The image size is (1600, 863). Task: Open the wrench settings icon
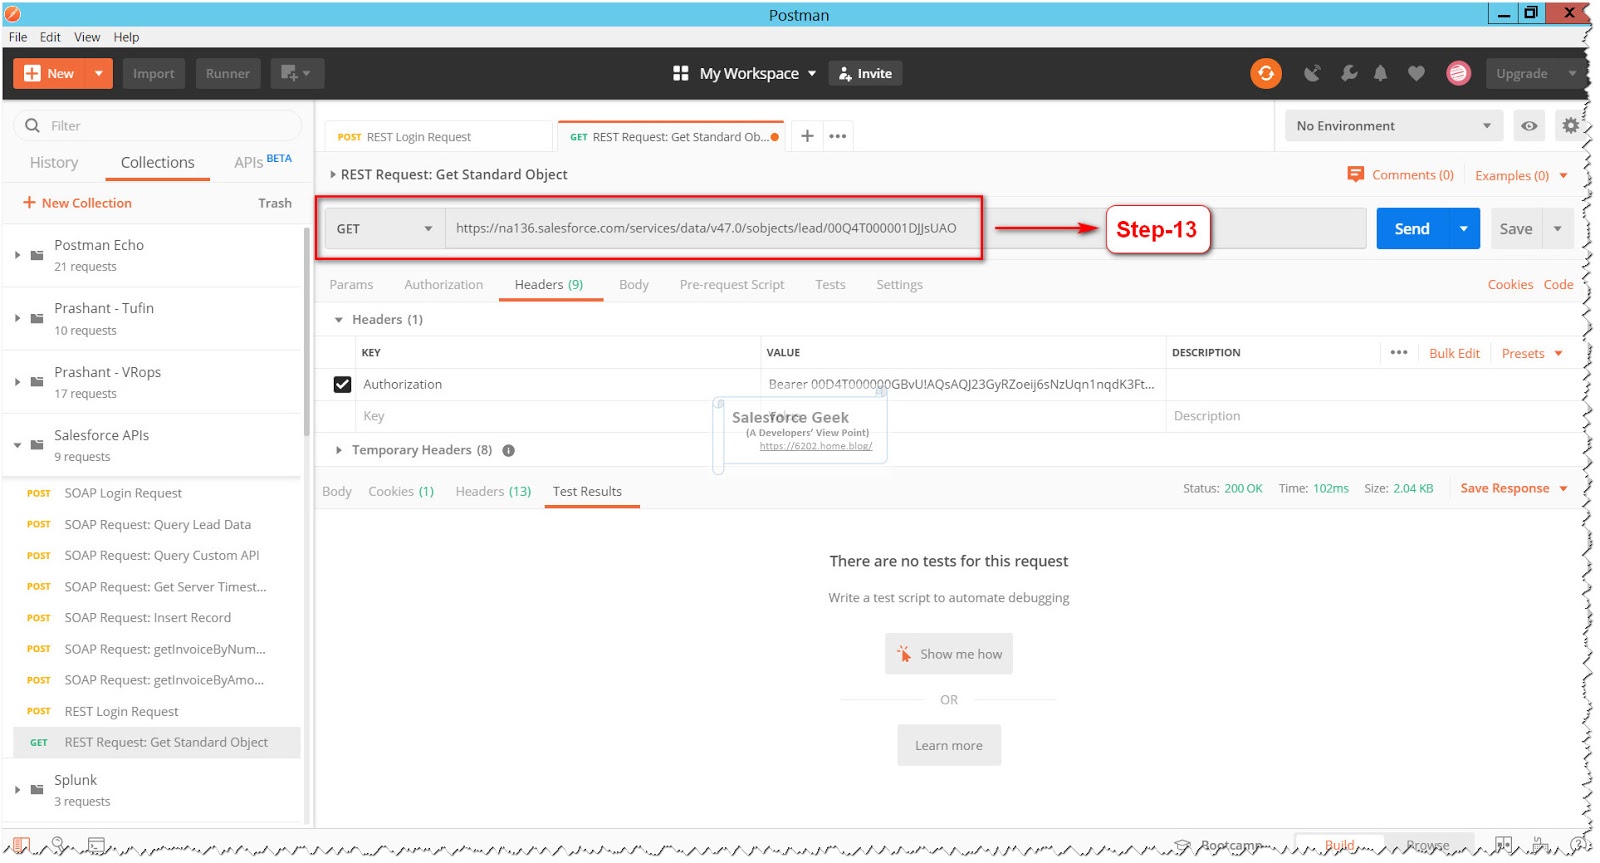[x=1349, y=73]
